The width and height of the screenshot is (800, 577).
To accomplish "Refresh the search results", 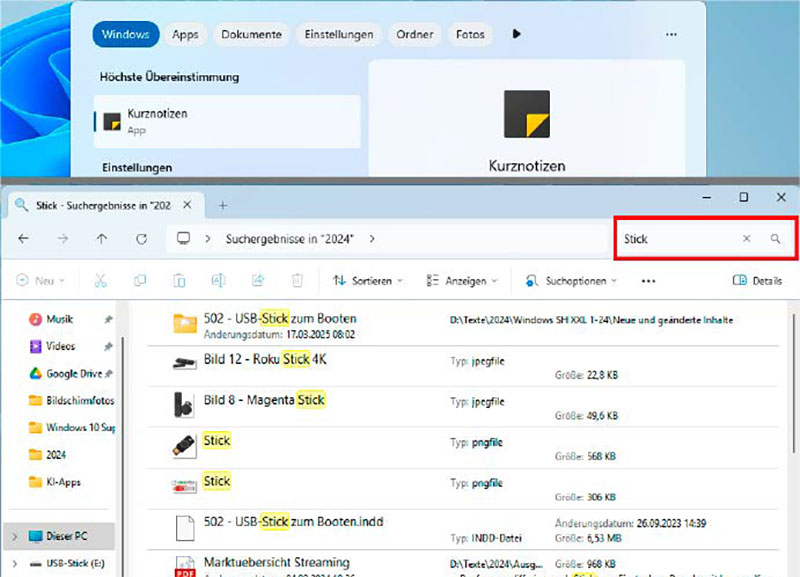I will click(x=140, y=239).
